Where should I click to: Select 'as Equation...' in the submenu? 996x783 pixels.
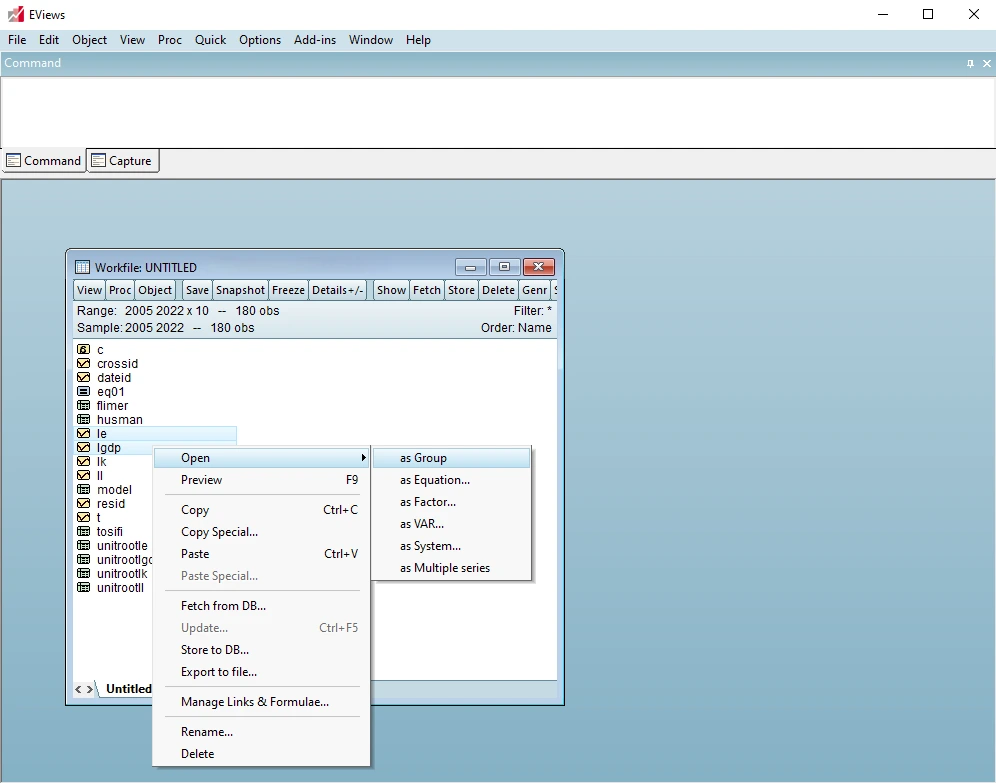coord(435,480)
